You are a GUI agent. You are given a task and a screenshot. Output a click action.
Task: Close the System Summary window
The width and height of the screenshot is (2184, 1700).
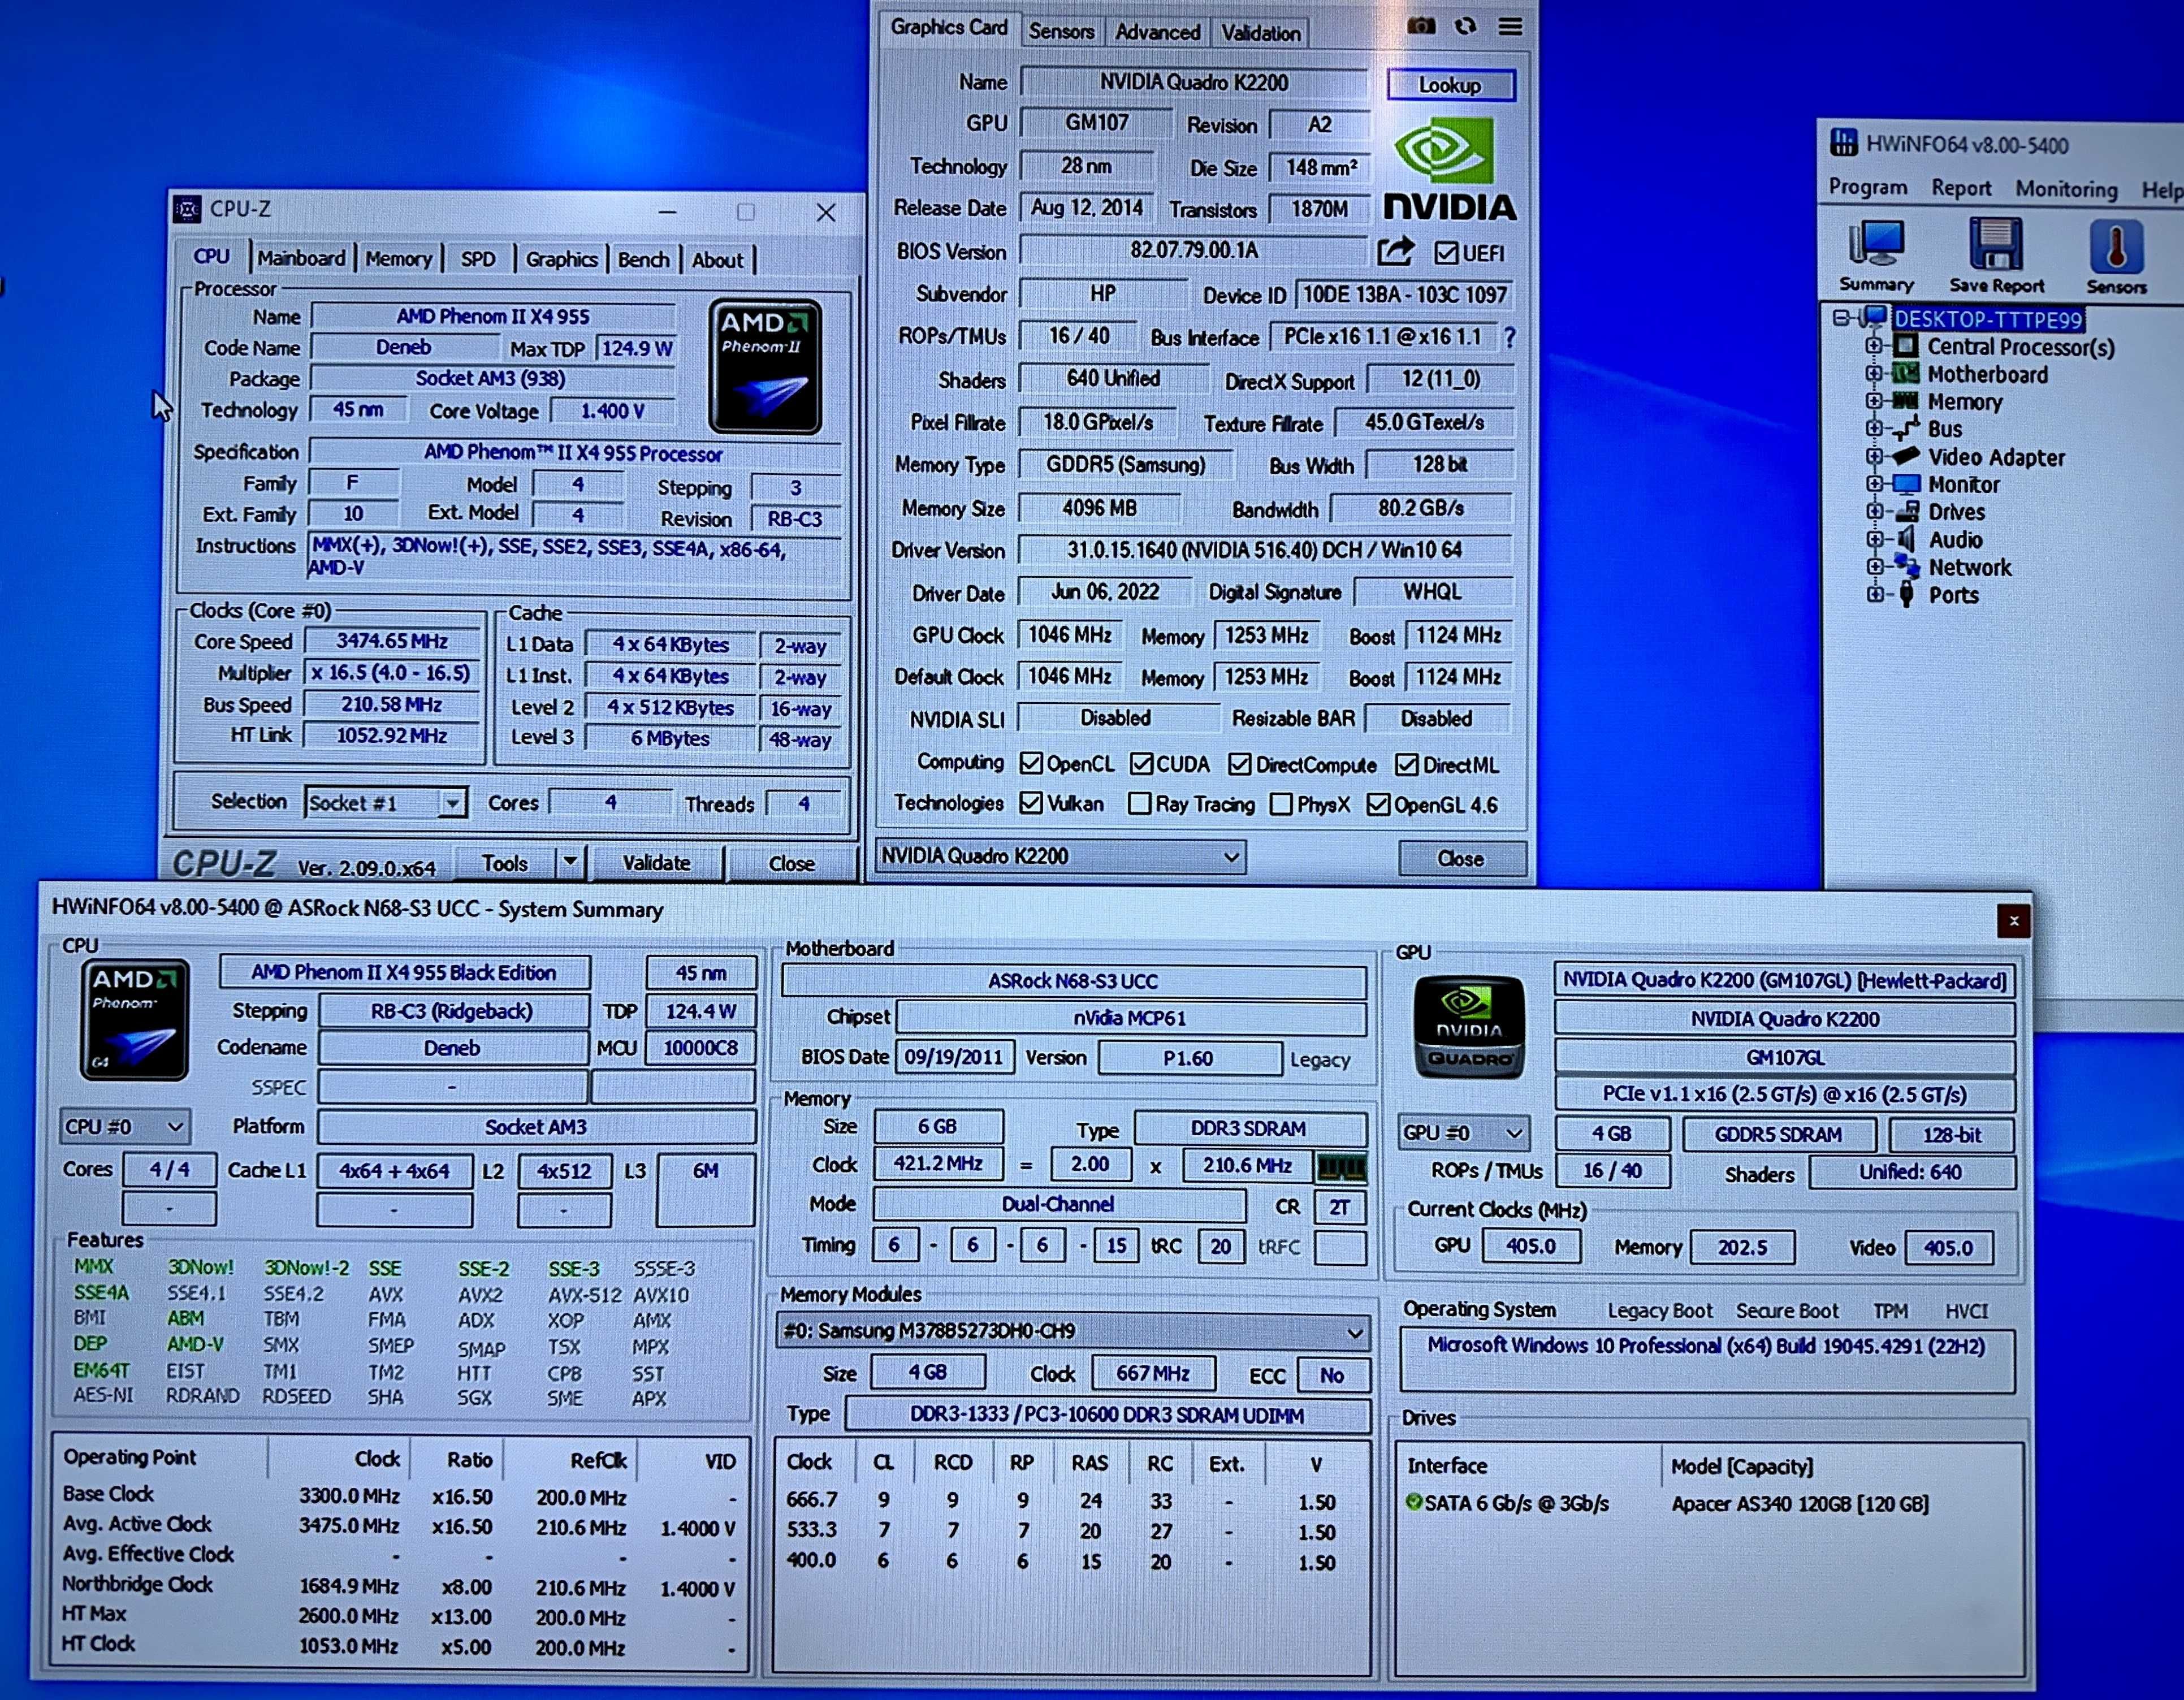(x=2013, y=920)
